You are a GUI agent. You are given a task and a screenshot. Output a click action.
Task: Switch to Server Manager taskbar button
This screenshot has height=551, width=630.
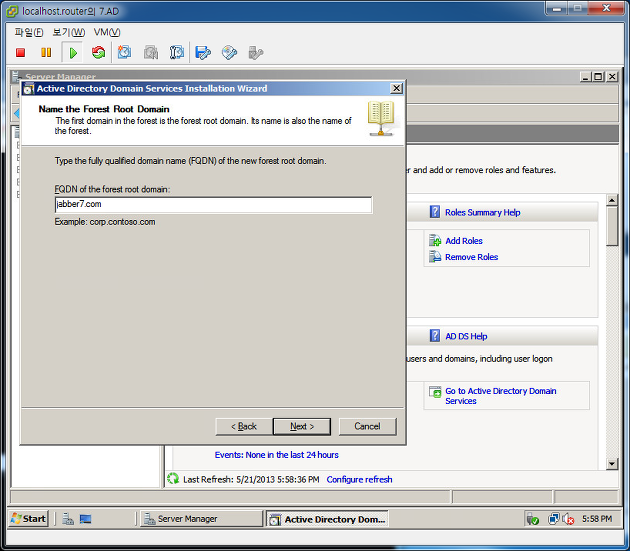tap(201, 519)
